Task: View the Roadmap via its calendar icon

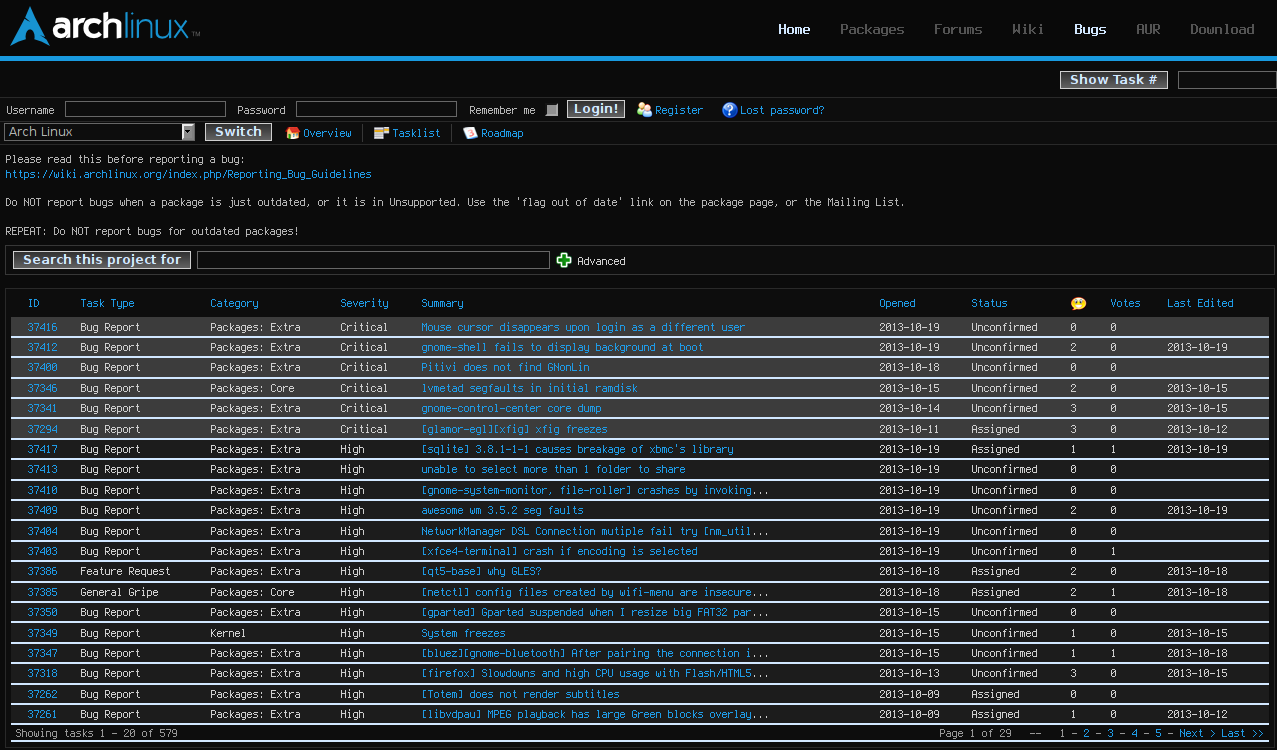Action: click(469, 133)
